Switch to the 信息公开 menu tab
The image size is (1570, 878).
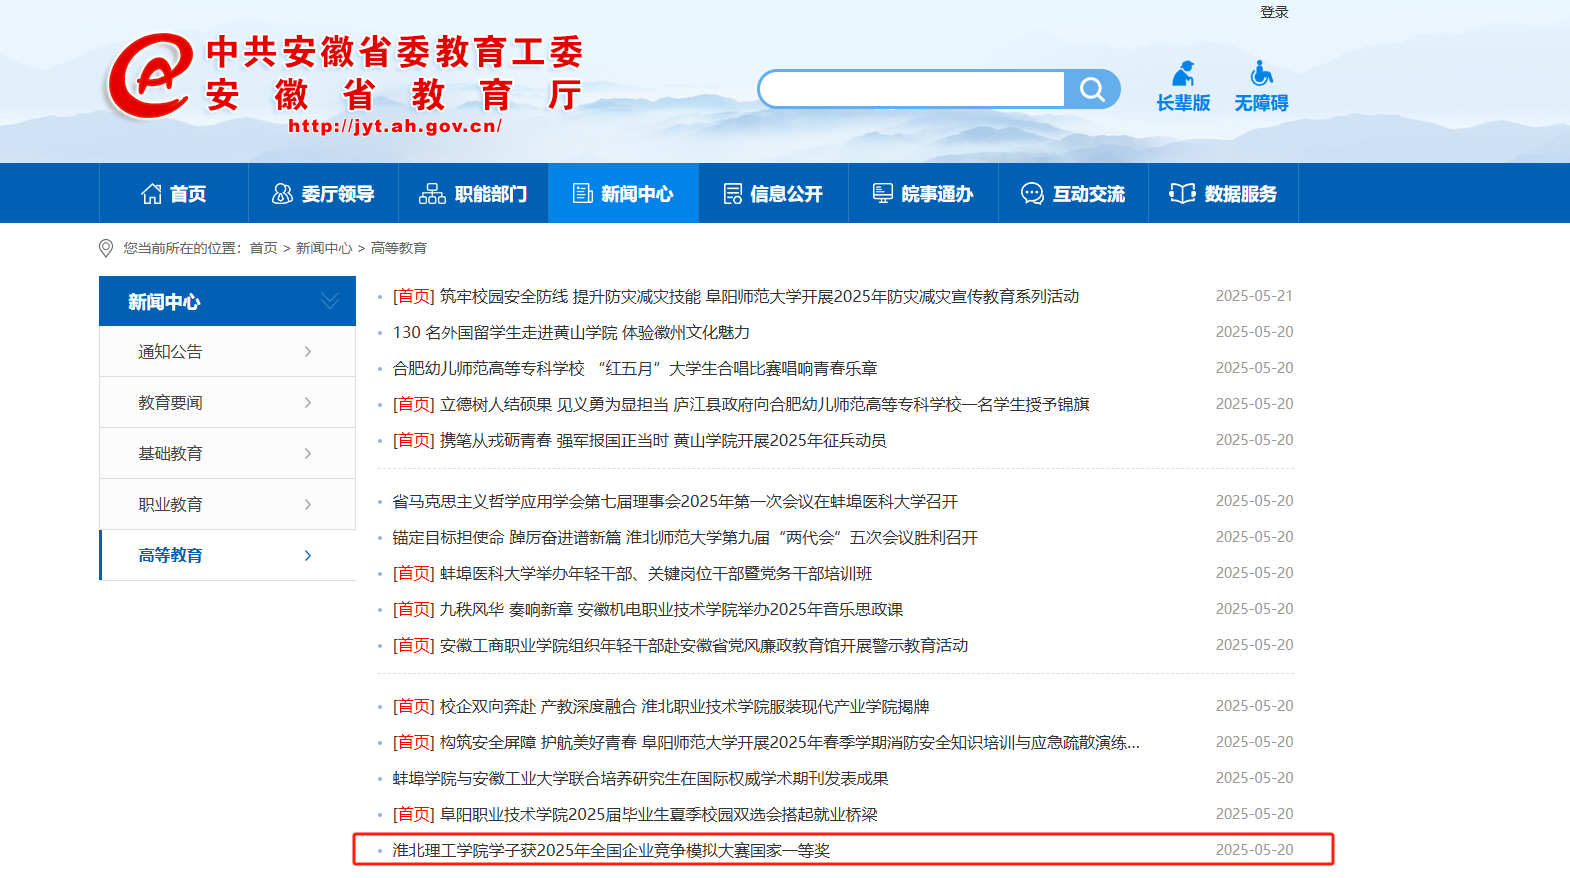[x=773, y=194]
